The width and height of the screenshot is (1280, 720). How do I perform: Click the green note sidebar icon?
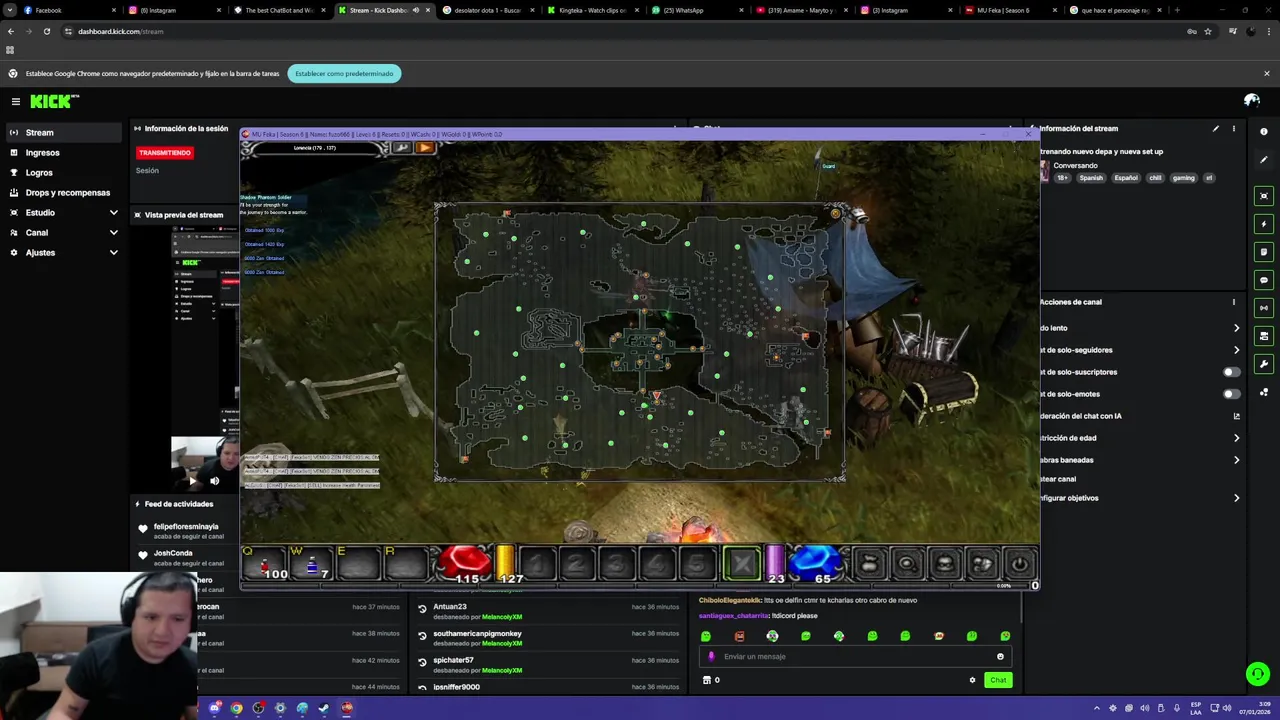[x=1264, y=252]
